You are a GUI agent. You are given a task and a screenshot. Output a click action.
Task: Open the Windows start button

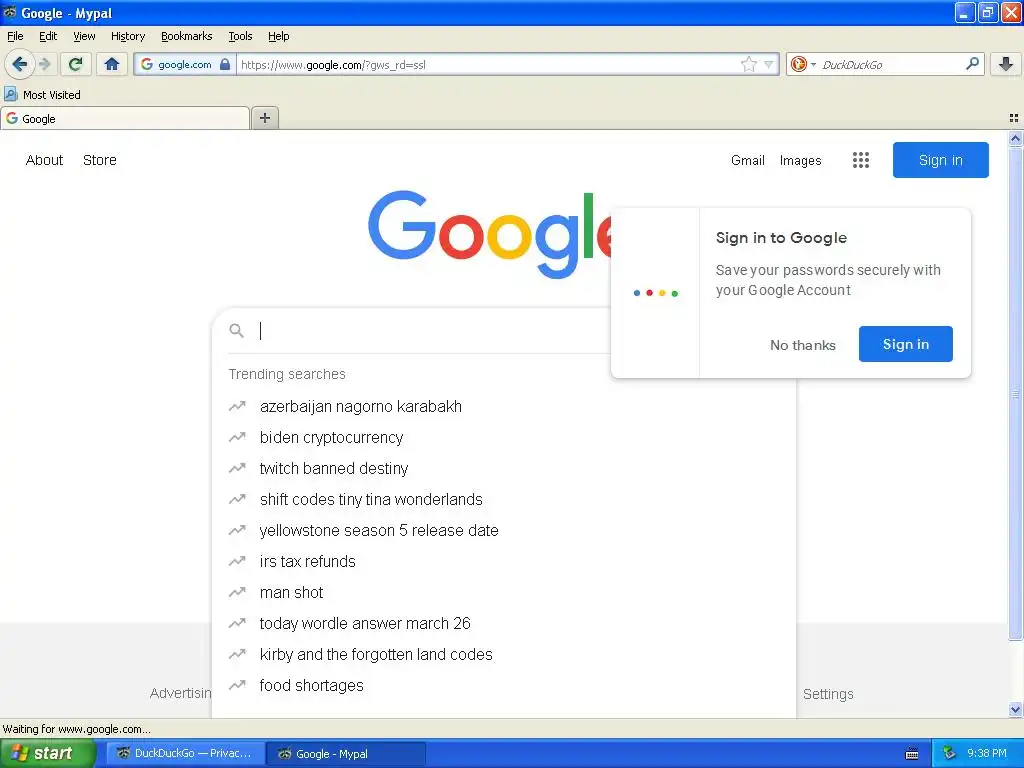[x=48, y=753]
